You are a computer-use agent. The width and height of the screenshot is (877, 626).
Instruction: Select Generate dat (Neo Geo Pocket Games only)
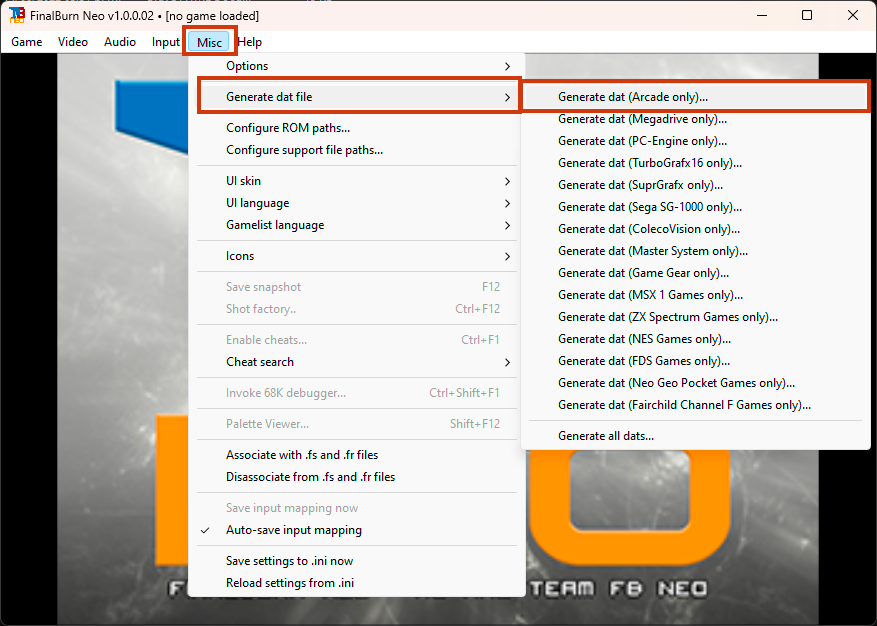coord(695,383)
